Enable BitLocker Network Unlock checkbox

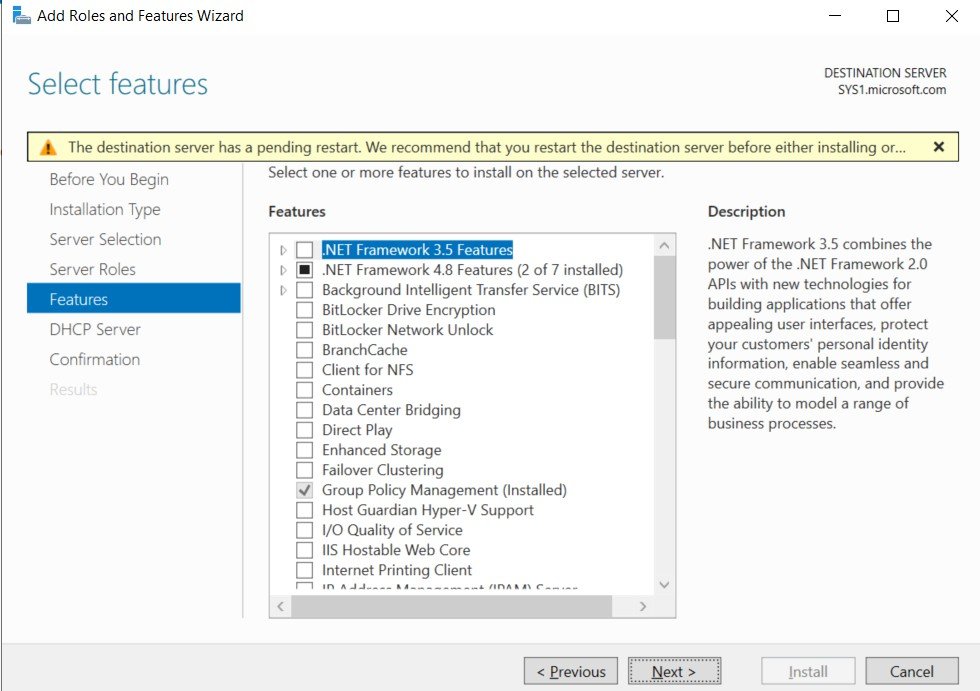click(304, 330)
